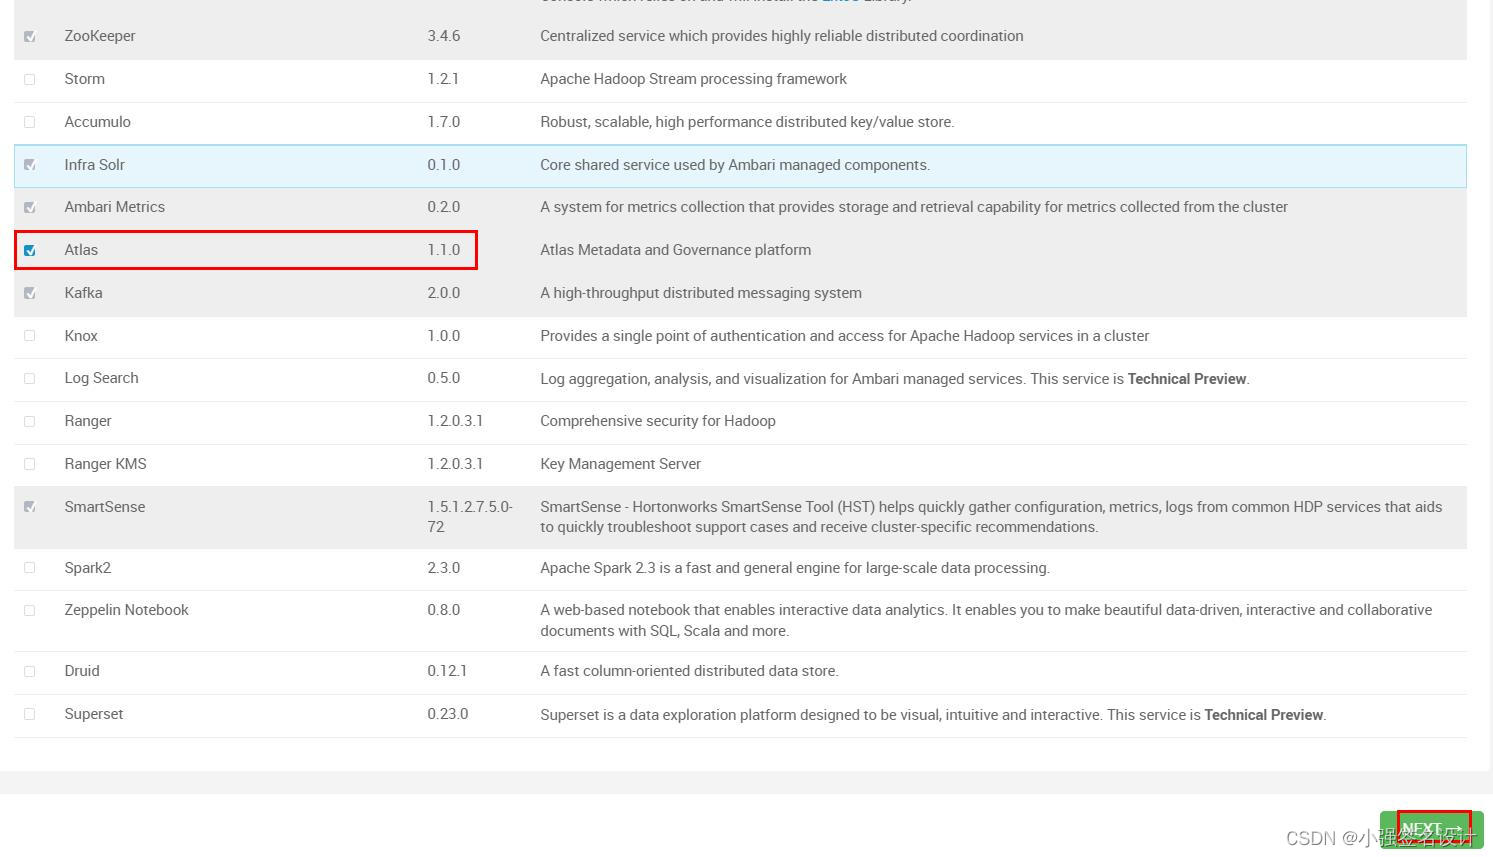1493x857 pixels.
Task: Click the Ranger KMS service name
Action: 106,464
